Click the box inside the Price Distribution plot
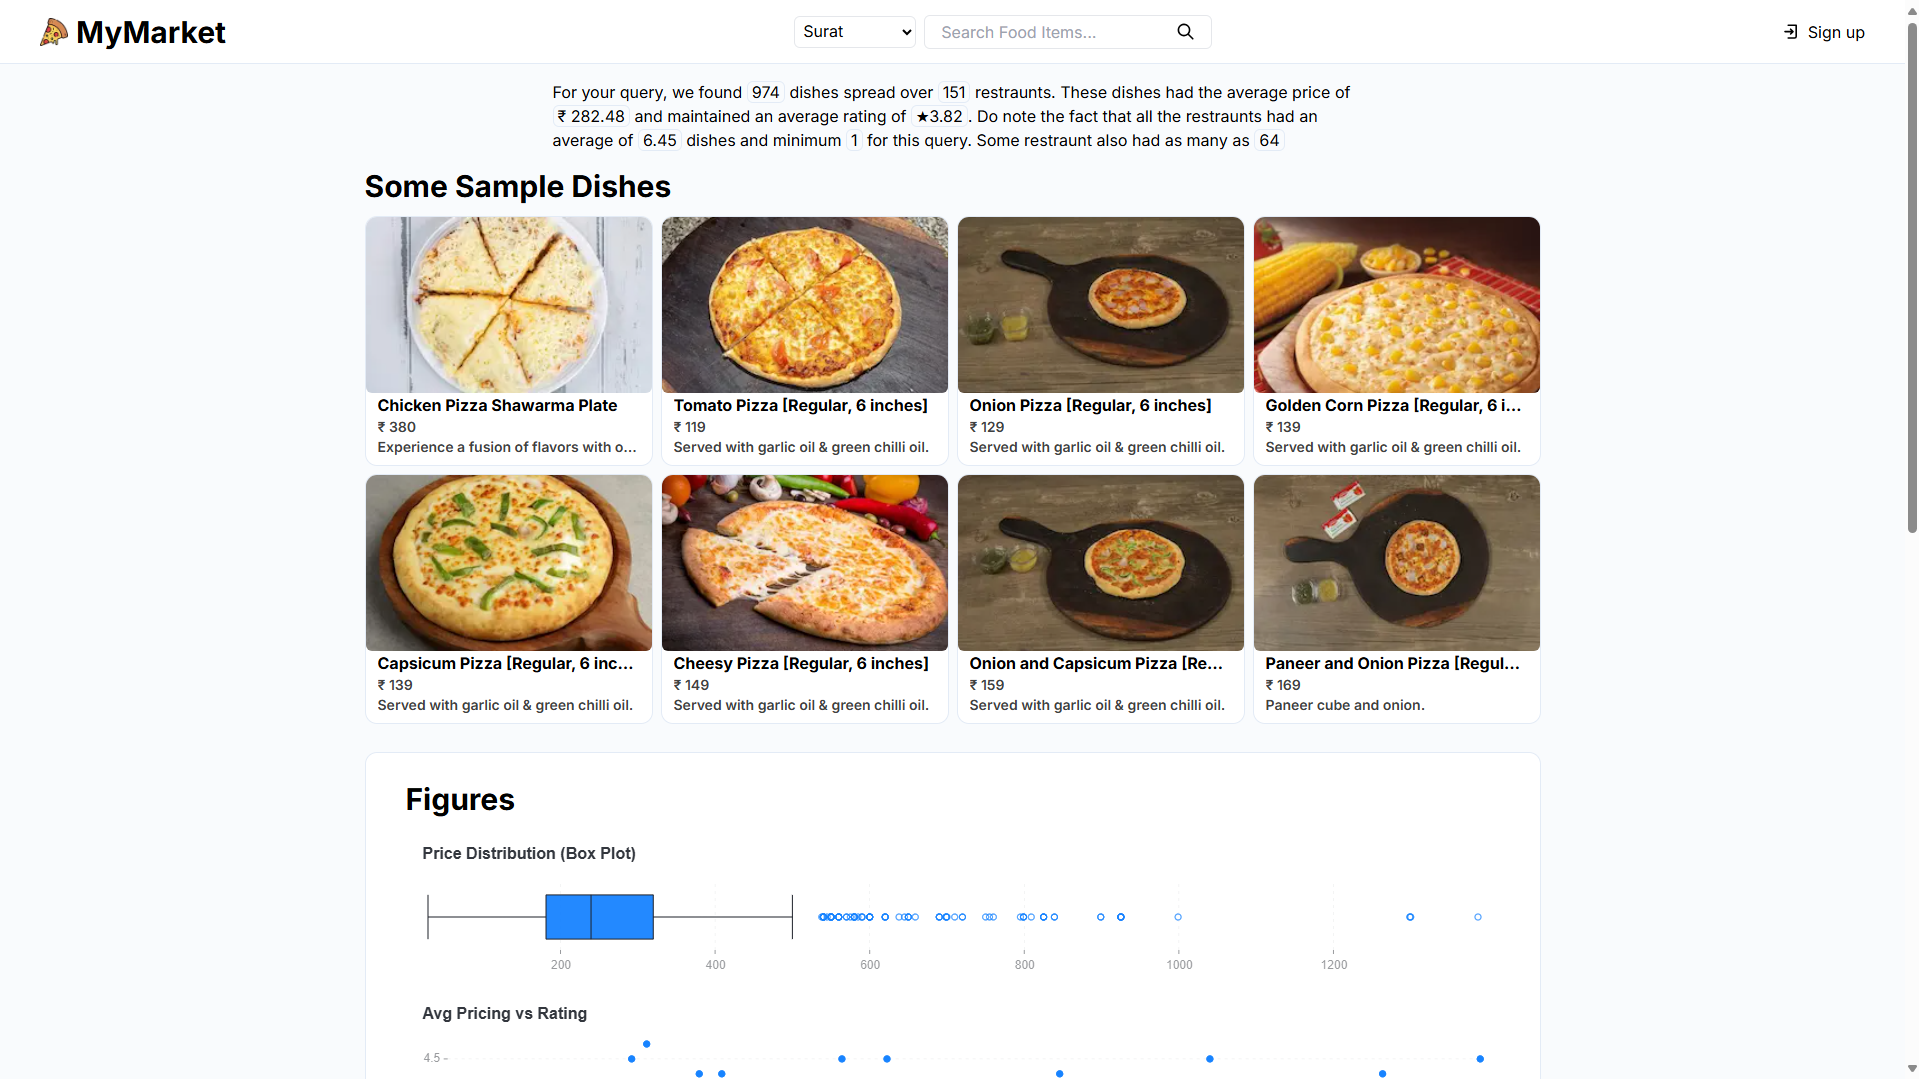Viewport: 1919px width, 1079px height. [x=598, y=917]
